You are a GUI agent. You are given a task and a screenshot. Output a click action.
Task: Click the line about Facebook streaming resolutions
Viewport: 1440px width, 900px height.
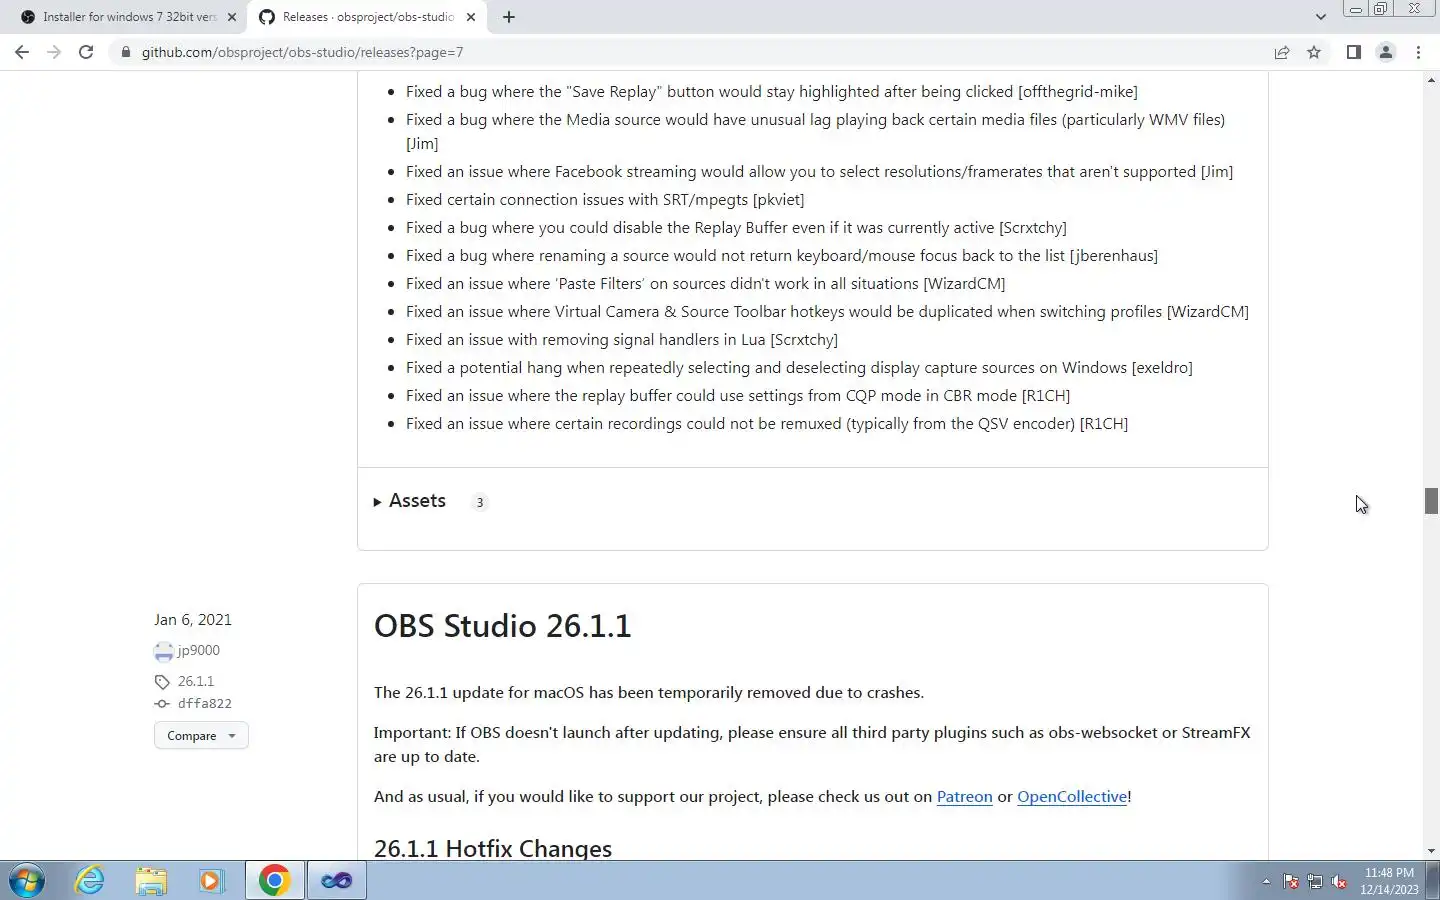(819, 171)
